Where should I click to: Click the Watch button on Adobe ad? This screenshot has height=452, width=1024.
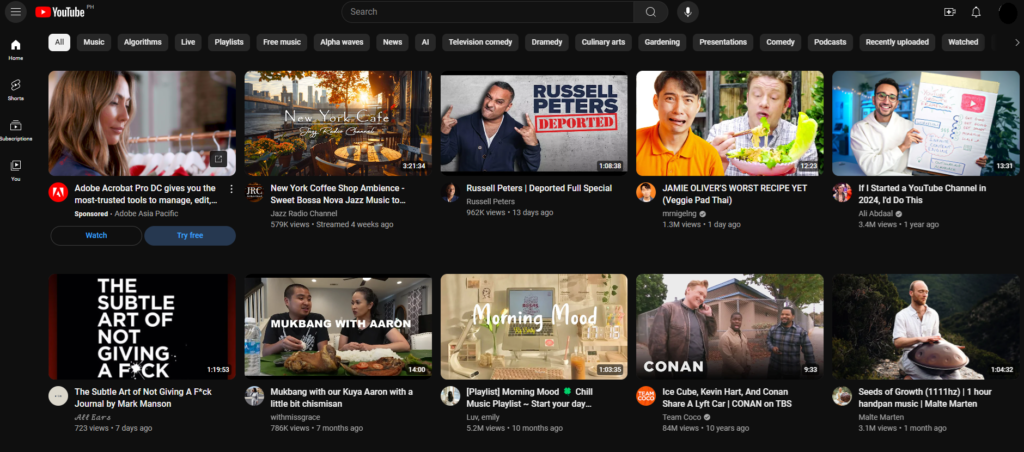tap(96, 236)
